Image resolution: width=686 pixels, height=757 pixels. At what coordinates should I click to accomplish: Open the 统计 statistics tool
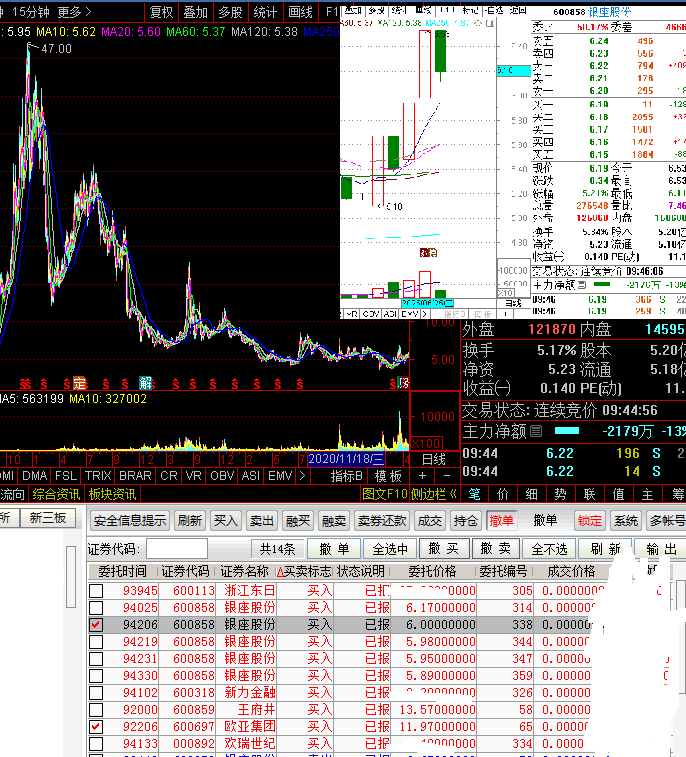(265, 12)
